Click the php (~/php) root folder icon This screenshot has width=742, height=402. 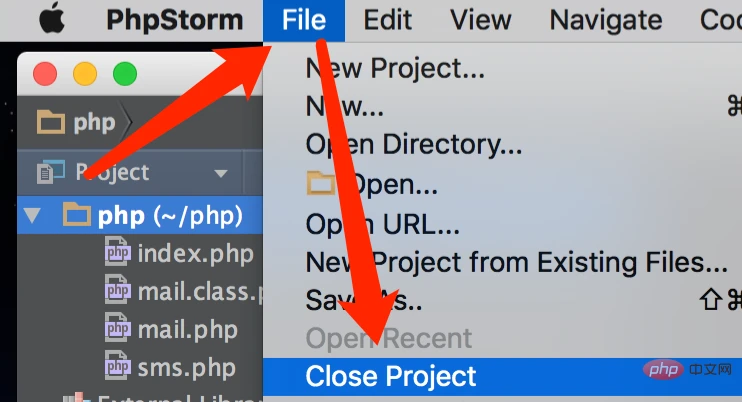[x=77, y=215]
